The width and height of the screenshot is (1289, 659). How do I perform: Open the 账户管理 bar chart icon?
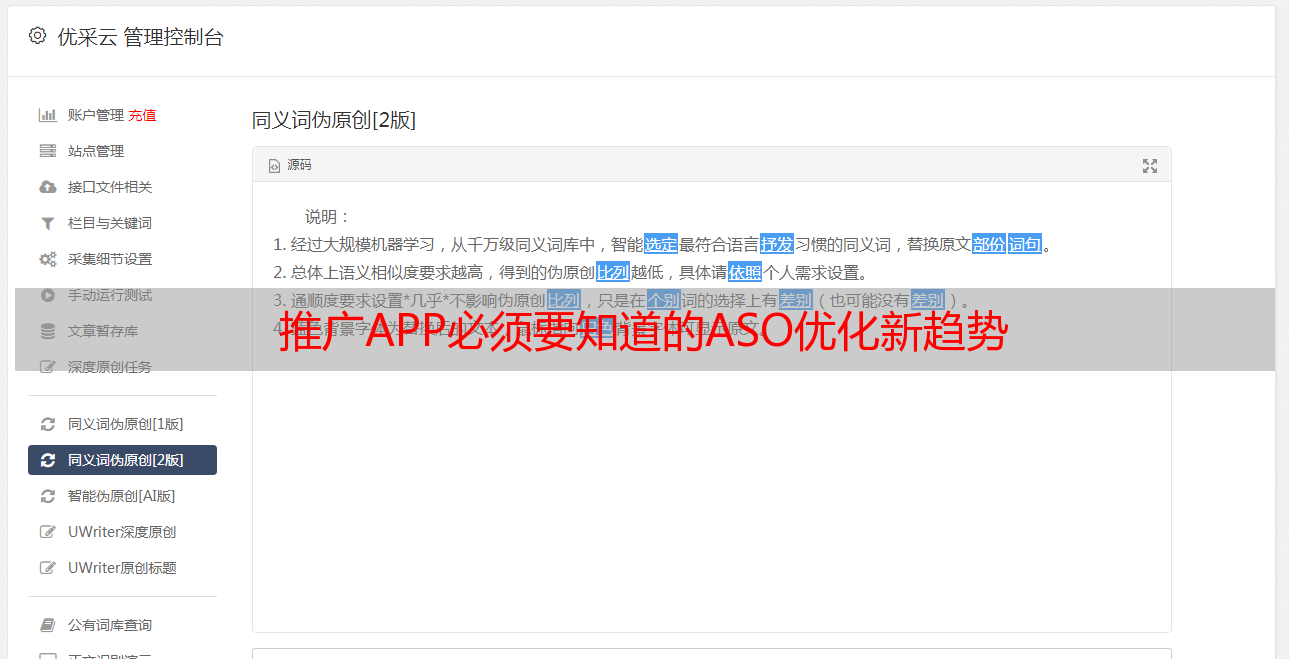(x=47, y=115)
